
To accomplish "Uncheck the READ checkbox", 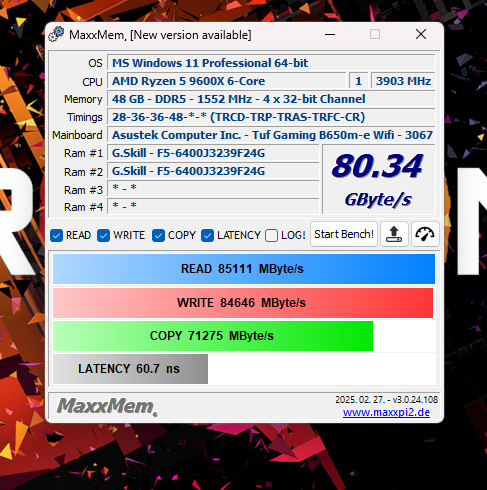I will tap(56, 235).
